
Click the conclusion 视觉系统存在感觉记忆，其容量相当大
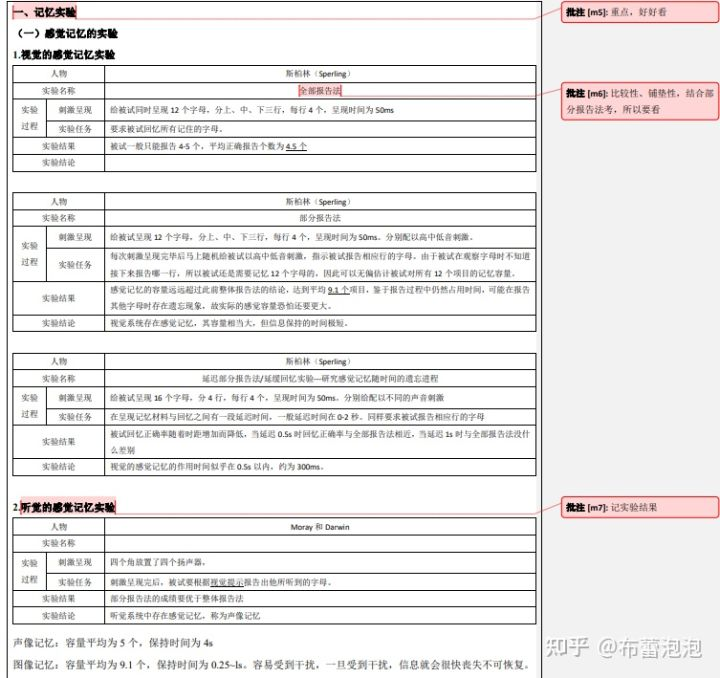click(229, 323)
